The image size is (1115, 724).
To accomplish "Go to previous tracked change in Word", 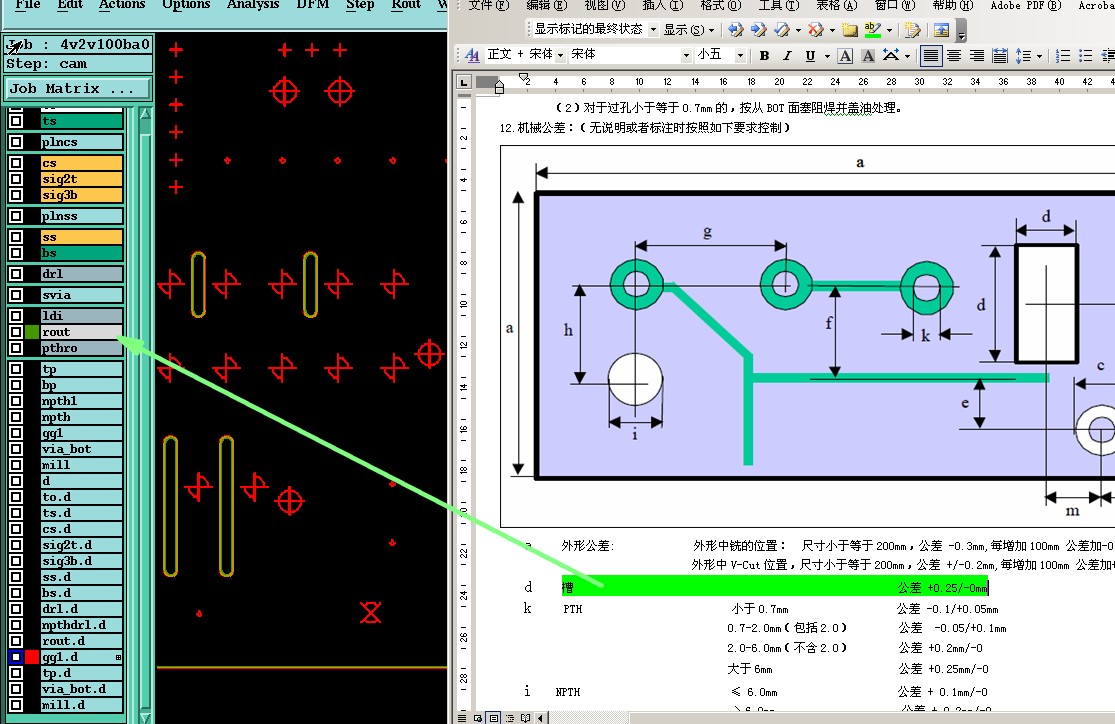I will click(x=736, y=30).
